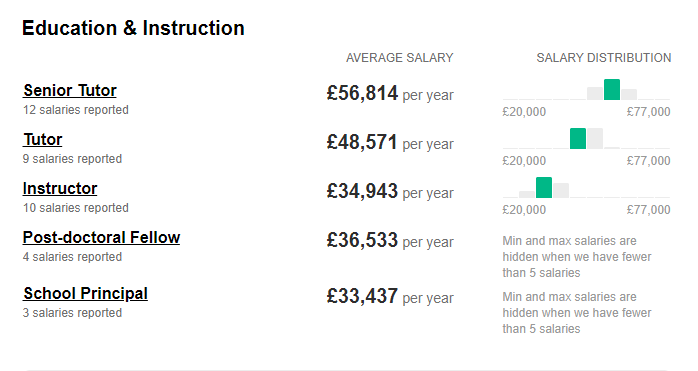Open the Instructor job title link

click(x=60, y=188)
